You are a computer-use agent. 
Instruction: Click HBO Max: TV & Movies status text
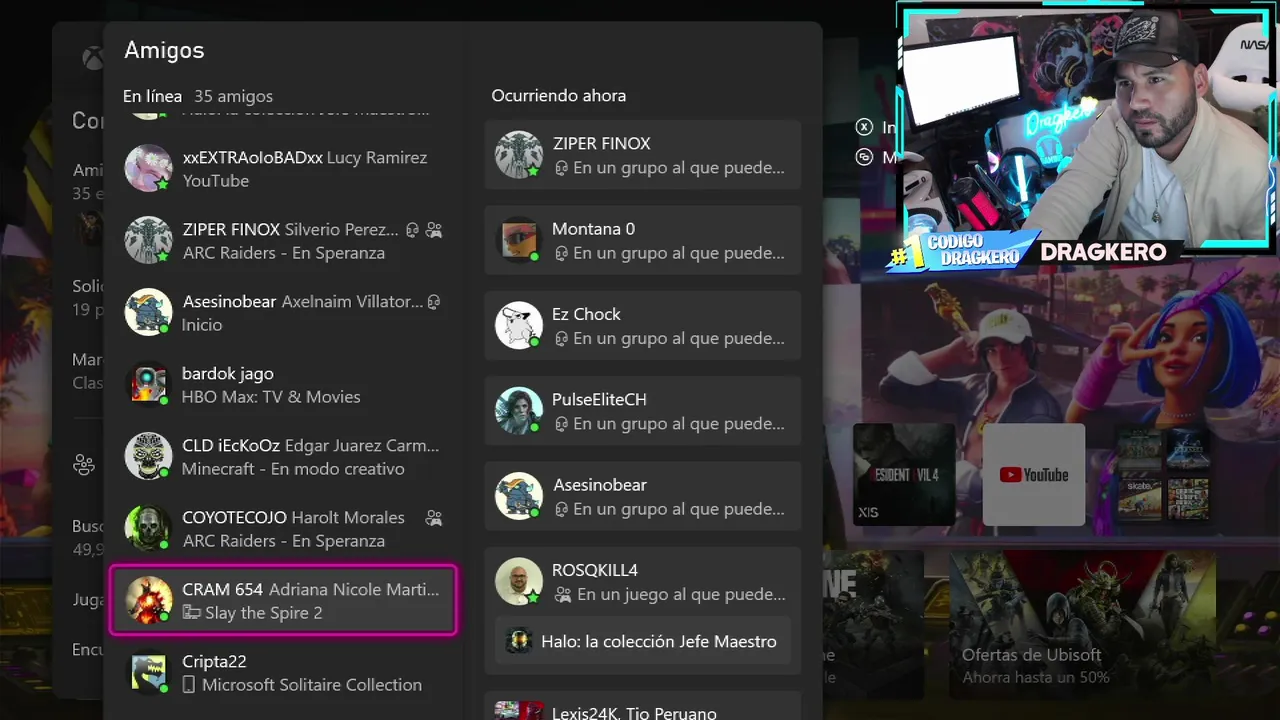pyautogui.click(x=271, y=397)
